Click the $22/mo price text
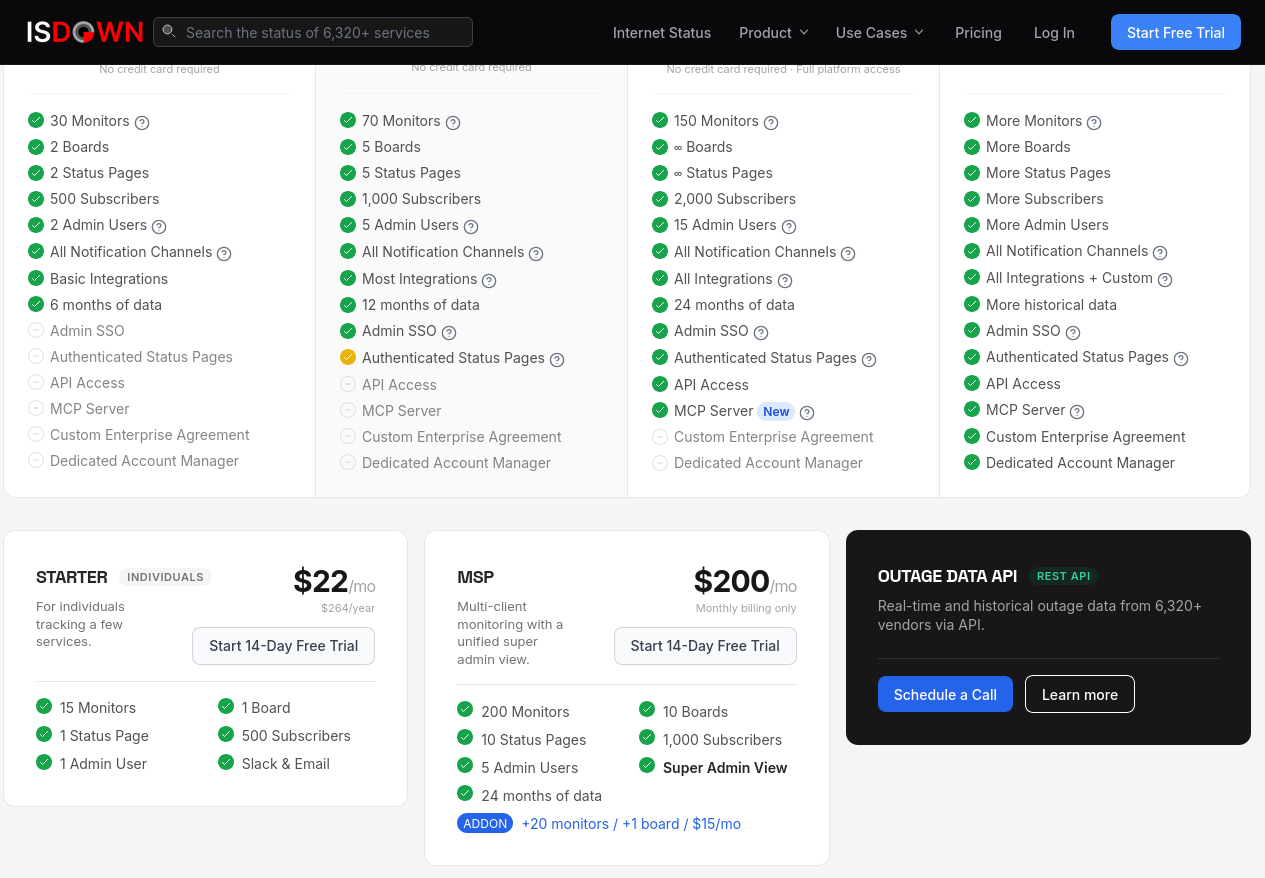The image size is (1265, 878). point(334,581)
